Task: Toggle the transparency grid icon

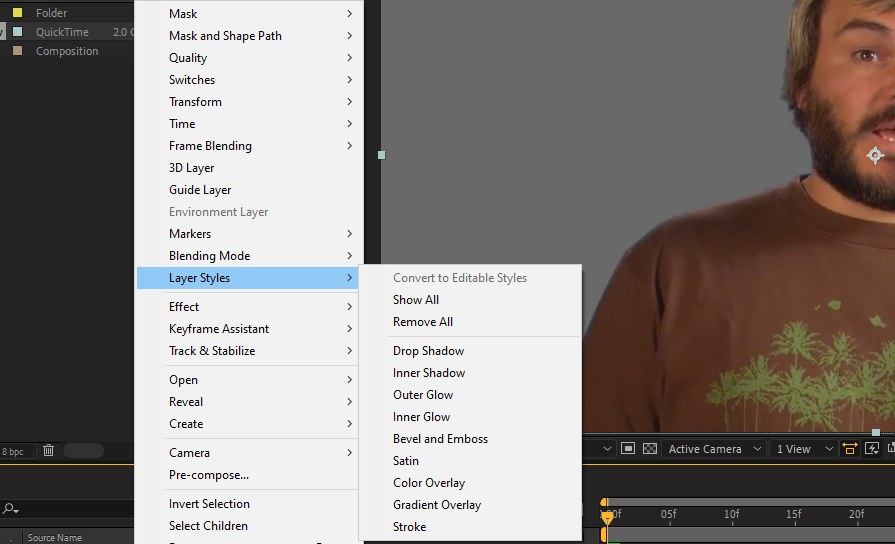Action: 650,449
